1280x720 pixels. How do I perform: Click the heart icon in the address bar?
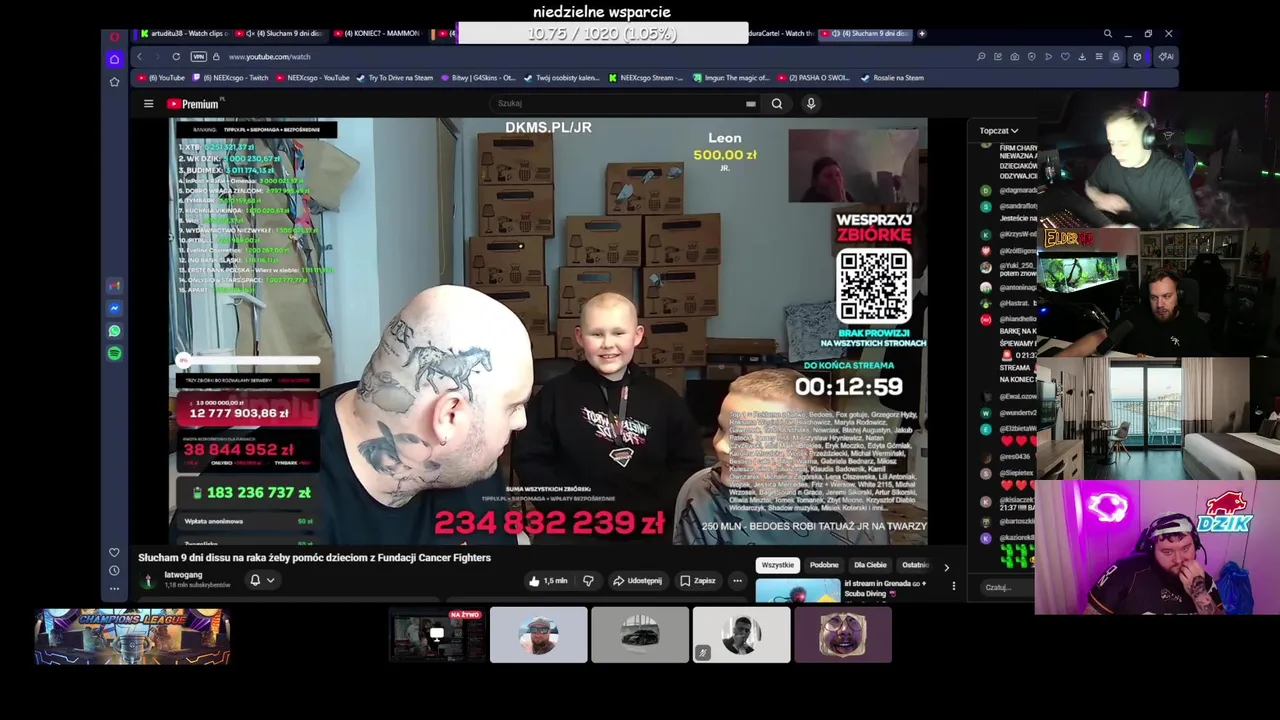(1065, 57)
